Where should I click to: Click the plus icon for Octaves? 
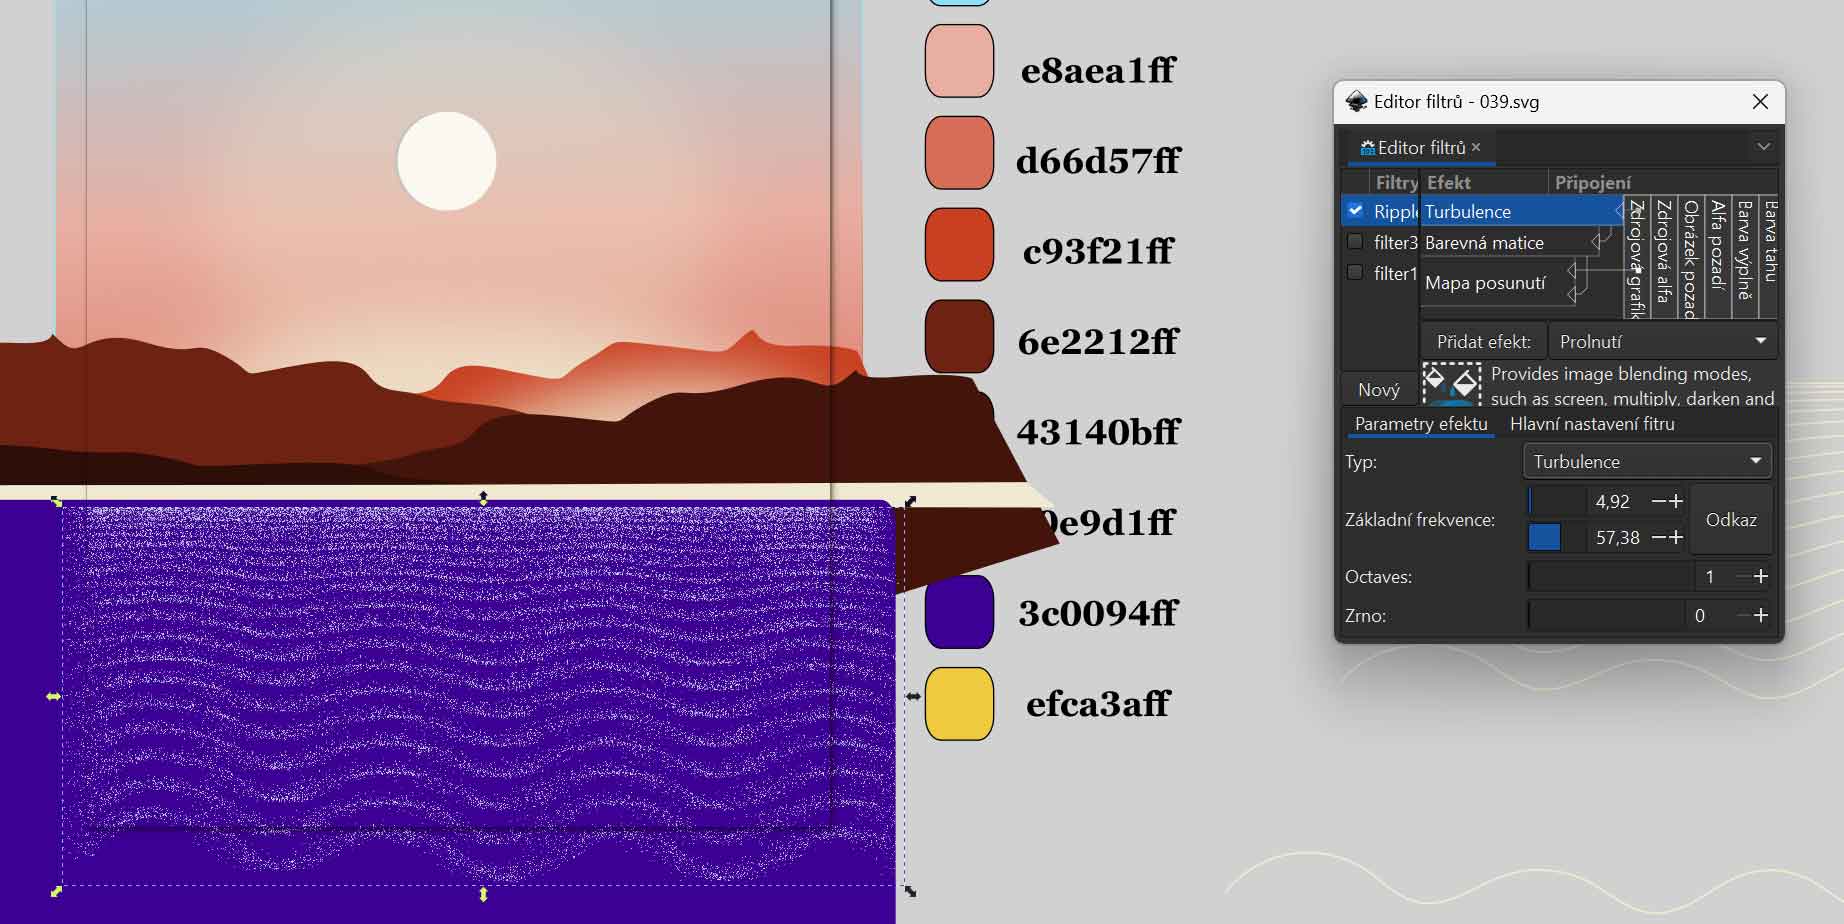1761,577
